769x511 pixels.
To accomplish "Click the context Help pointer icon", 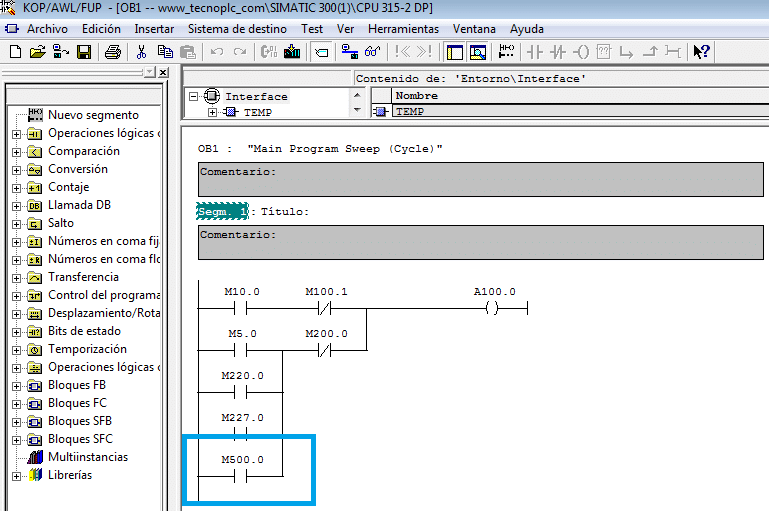I will click(x=701, y=51).
